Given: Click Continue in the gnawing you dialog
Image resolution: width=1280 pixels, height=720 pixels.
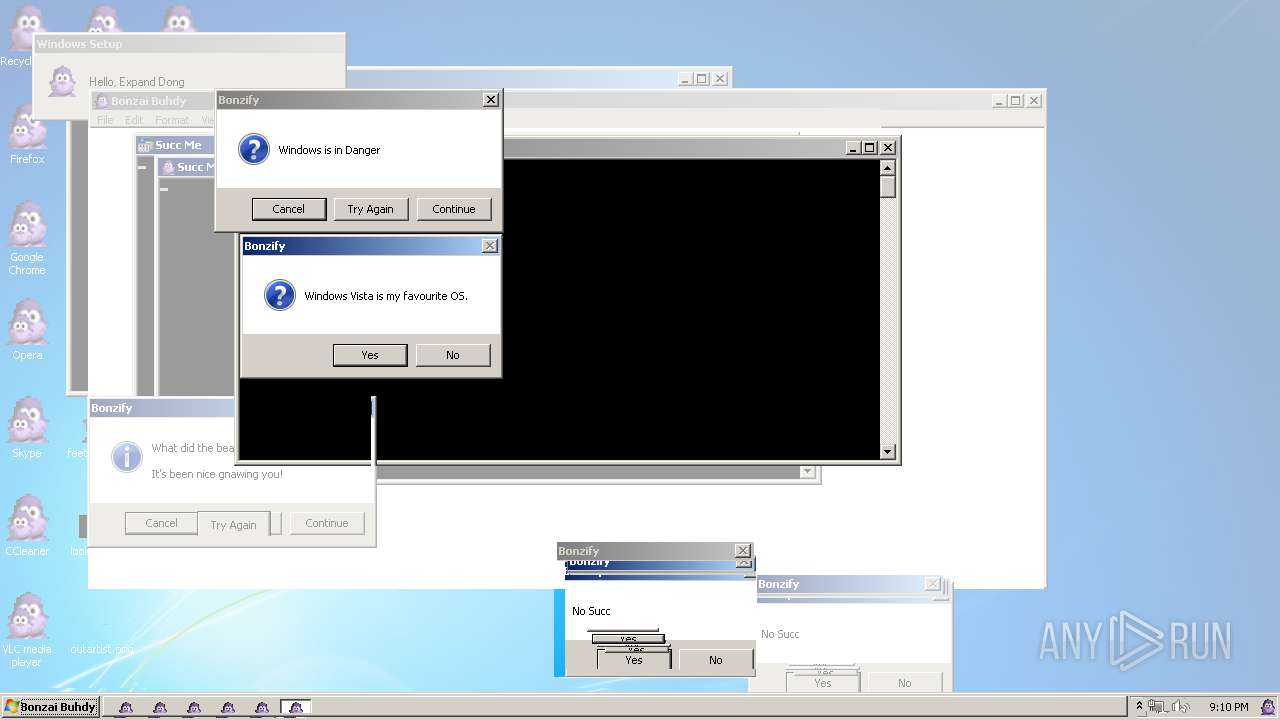Looking at the screenshot, I should click(x=327, y=523).
